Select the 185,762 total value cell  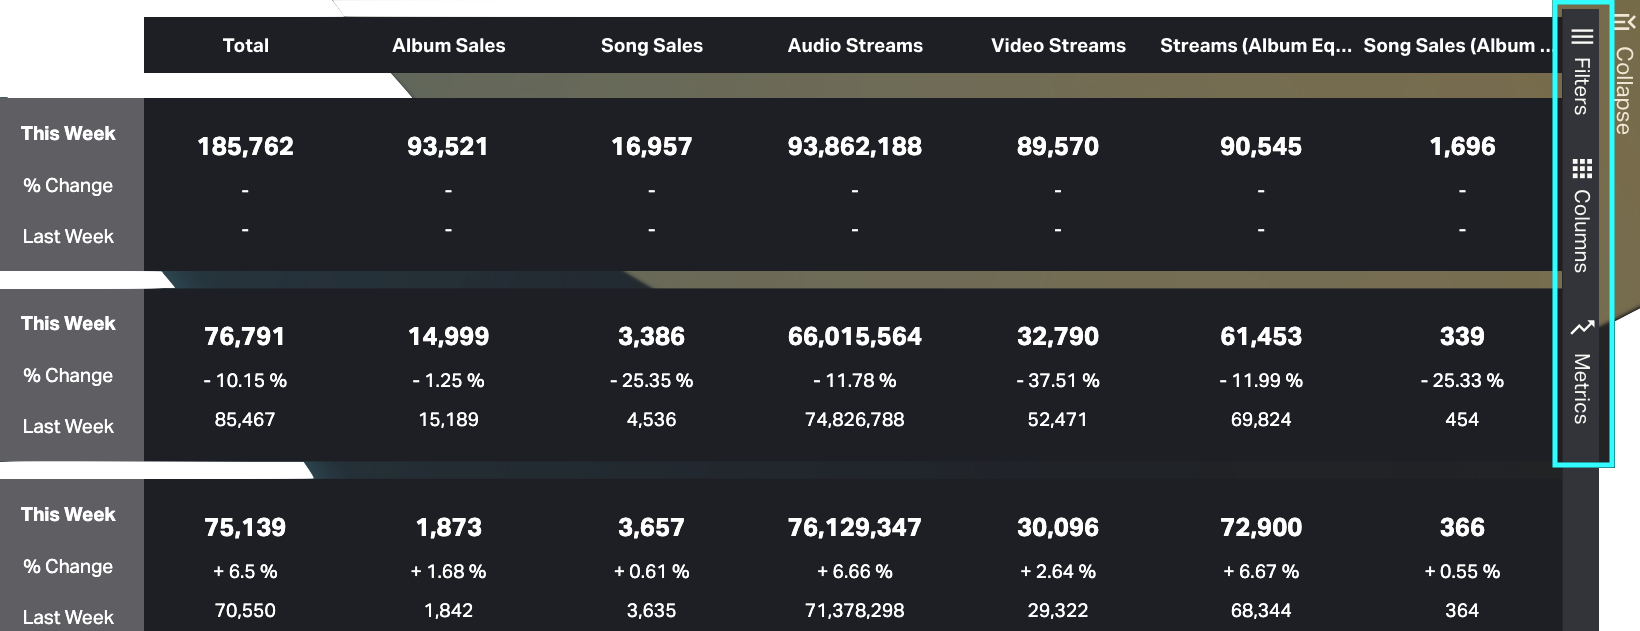coord(245,147)
